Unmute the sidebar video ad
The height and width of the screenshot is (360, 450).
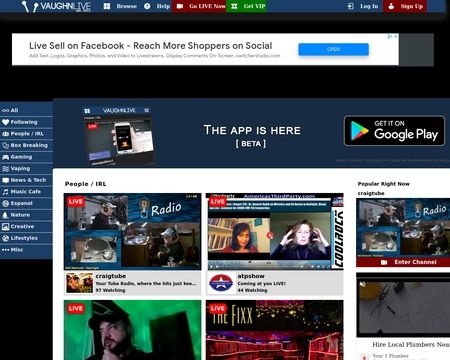[x=363, y=284]
